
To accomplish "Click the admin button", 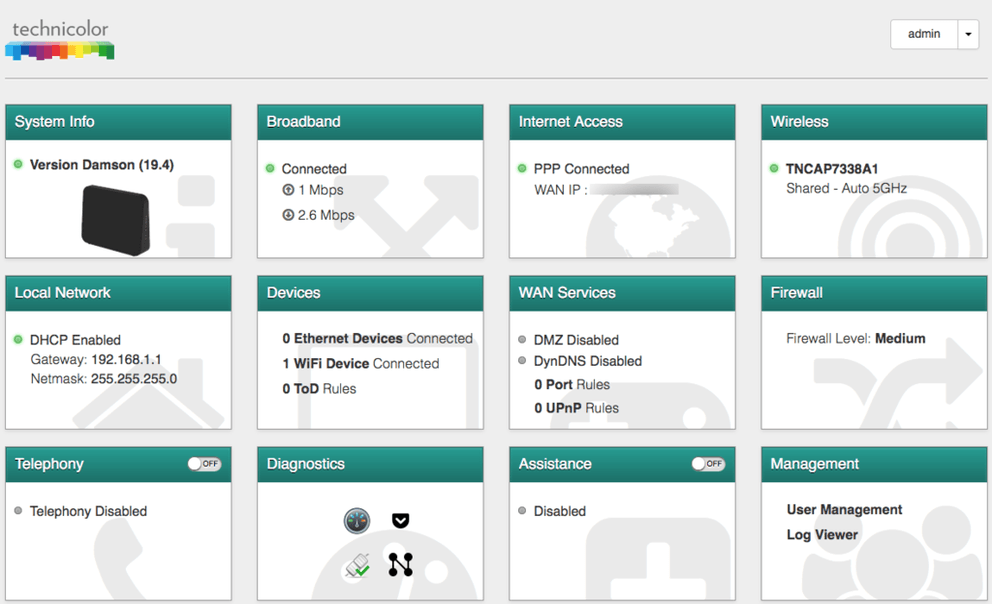I will [923, 33].
